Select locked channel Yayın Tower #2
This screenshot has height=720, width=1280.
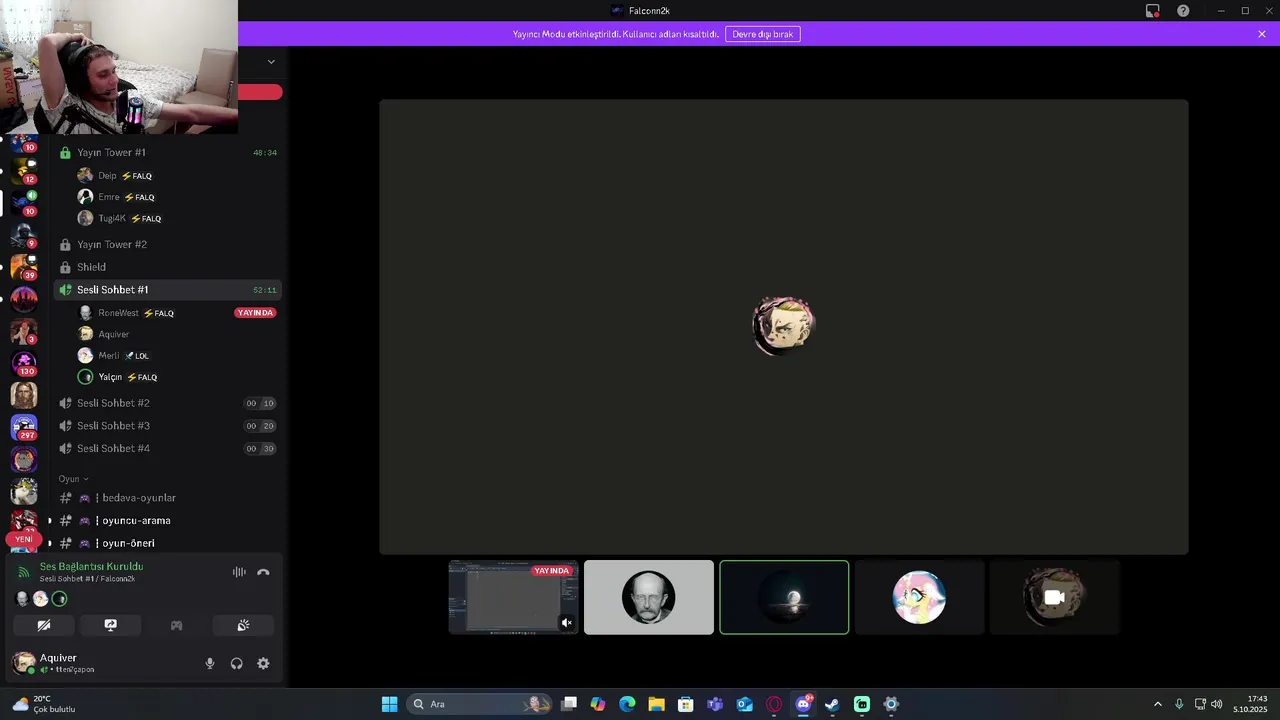[166, 244]
